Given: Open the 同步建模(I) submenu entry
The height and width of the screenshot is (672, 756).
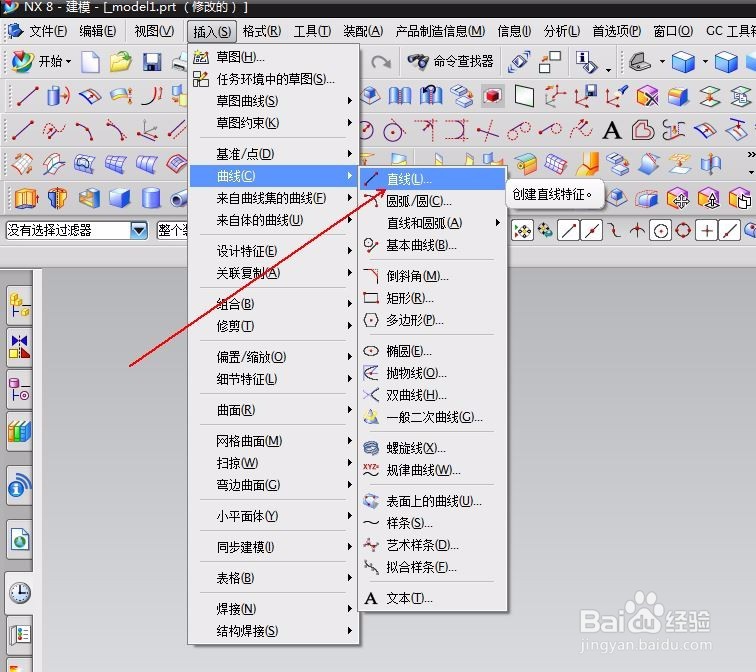Looking at the screenshot, I should pos(274,547).
